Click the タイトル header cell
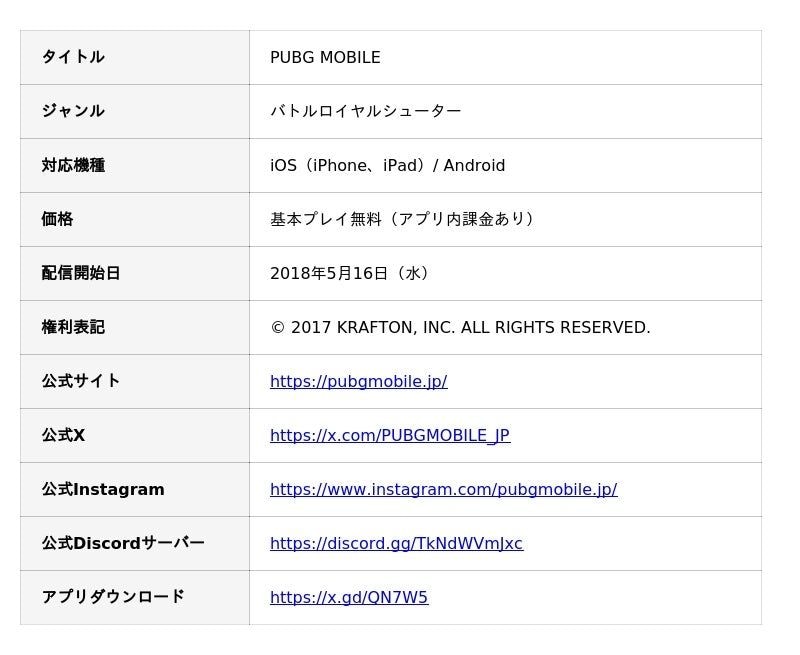Viewport: 800px width, 655px height. coord(135,58)
